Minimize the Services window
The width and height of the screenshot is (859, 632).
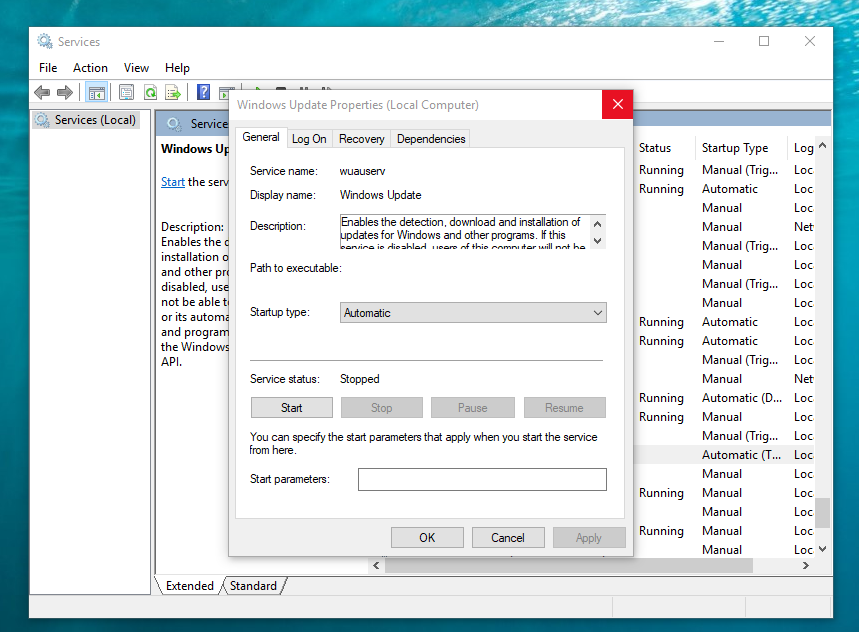(x=719, y=41)
